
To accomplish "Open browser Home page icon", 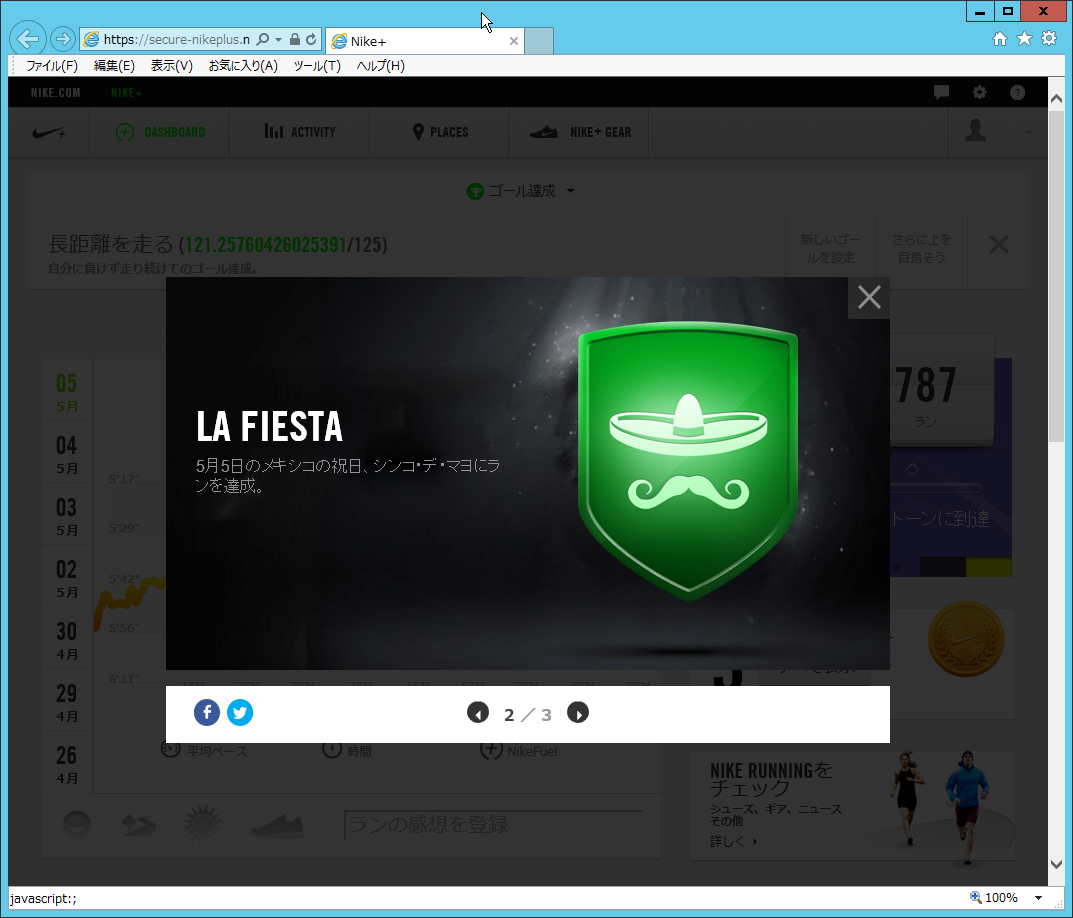I will pos(1000,39).
